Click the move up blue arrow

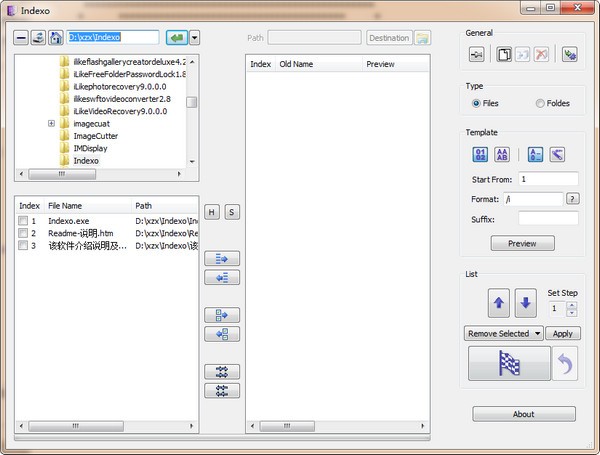point(499,302)
